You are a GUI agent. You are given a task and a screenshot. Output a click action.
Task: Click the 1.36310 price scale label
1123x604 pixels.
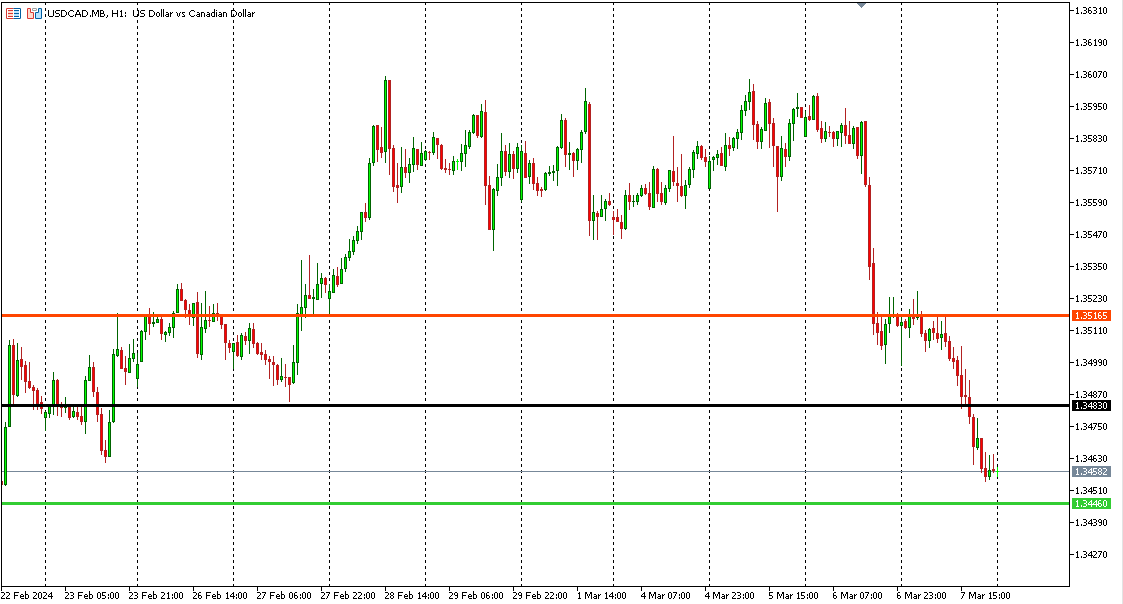[1090, 11]
